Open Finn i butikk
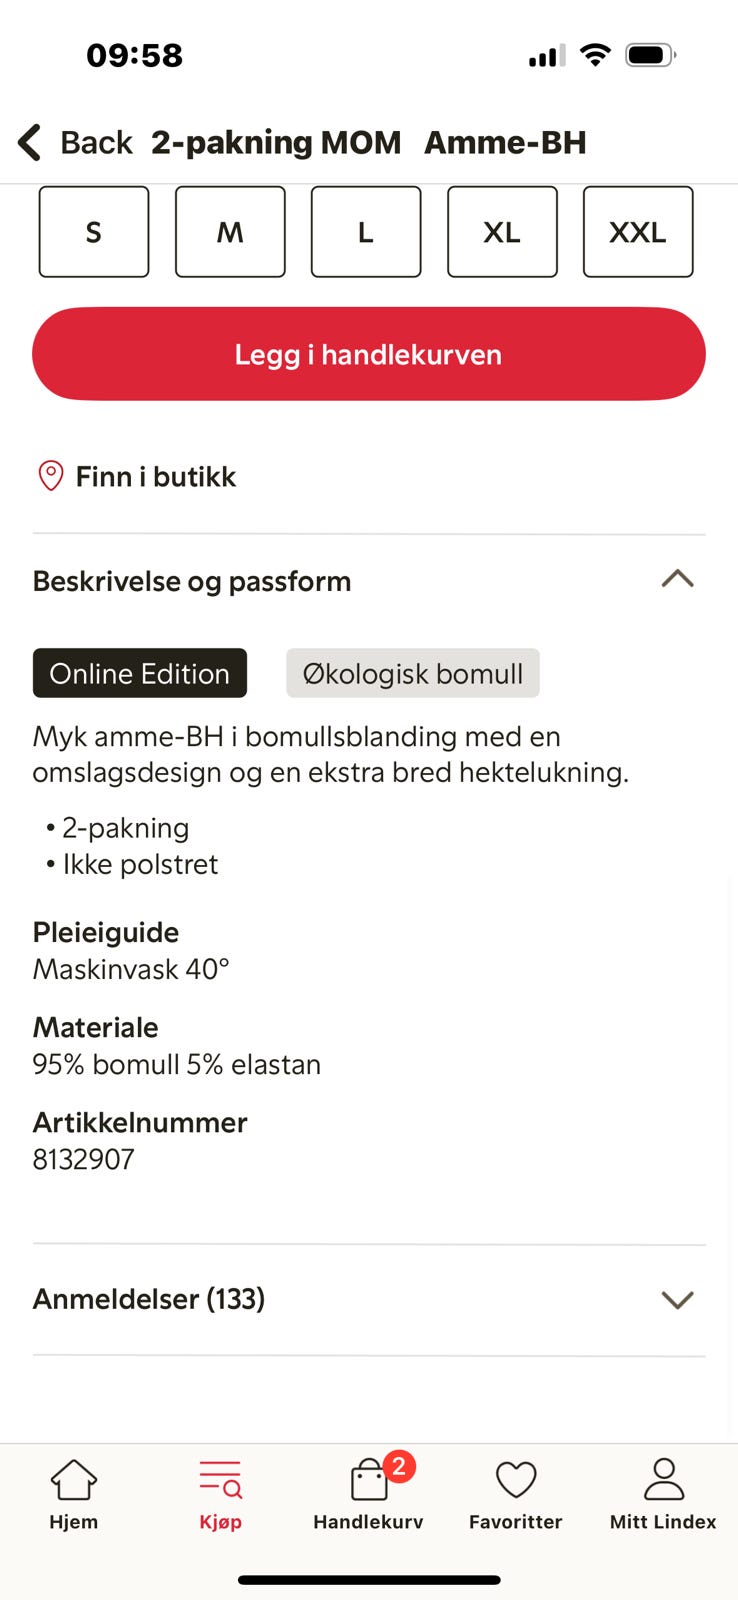 [154, 476]
